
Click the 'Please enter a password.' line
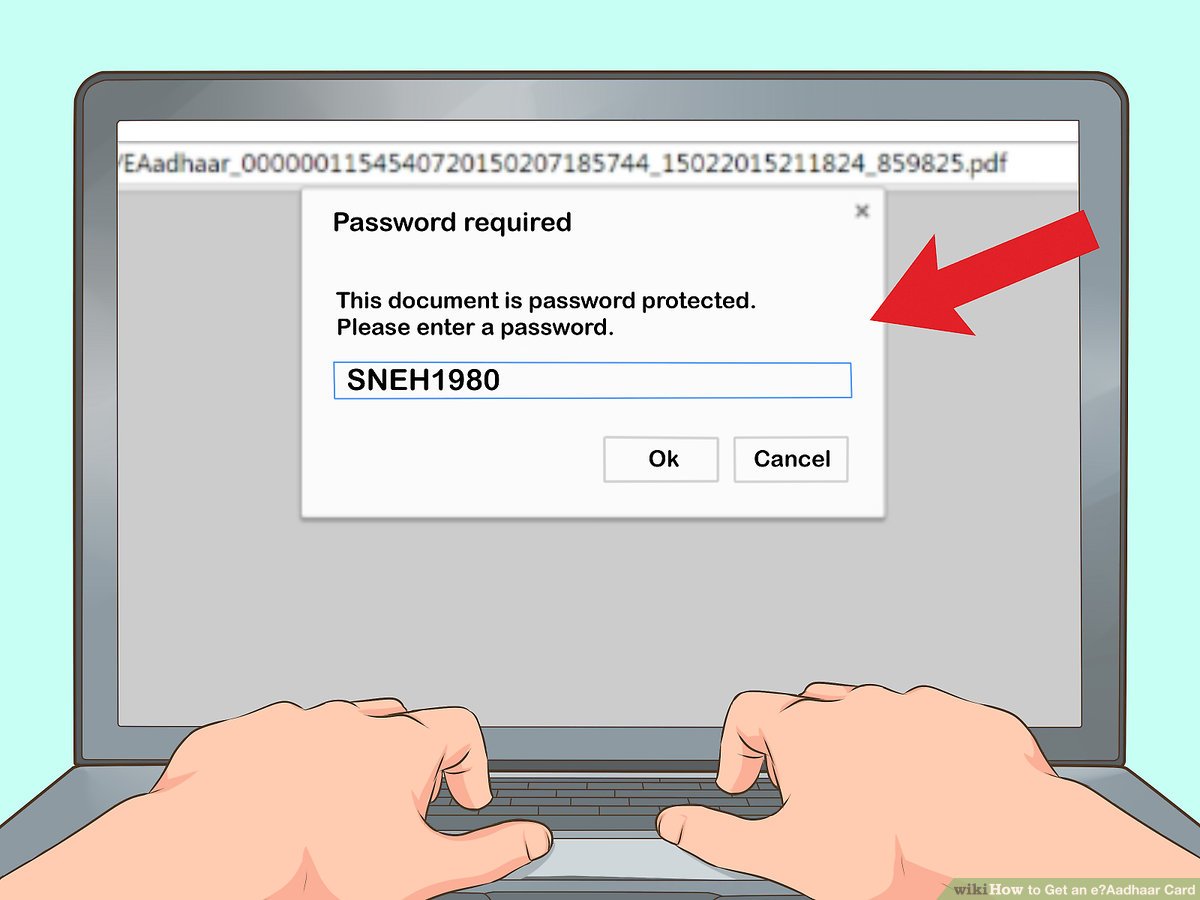point(475,327)
